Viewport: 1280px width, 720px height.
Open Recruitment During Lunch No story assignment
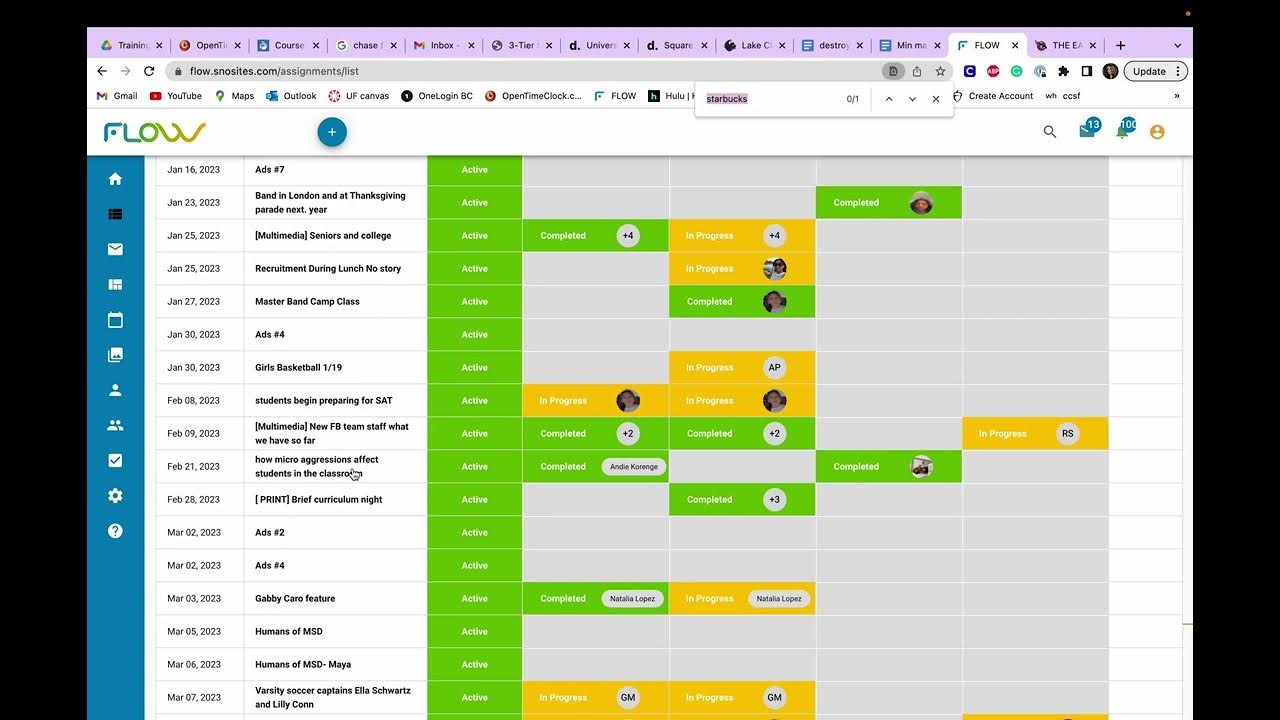328,269
